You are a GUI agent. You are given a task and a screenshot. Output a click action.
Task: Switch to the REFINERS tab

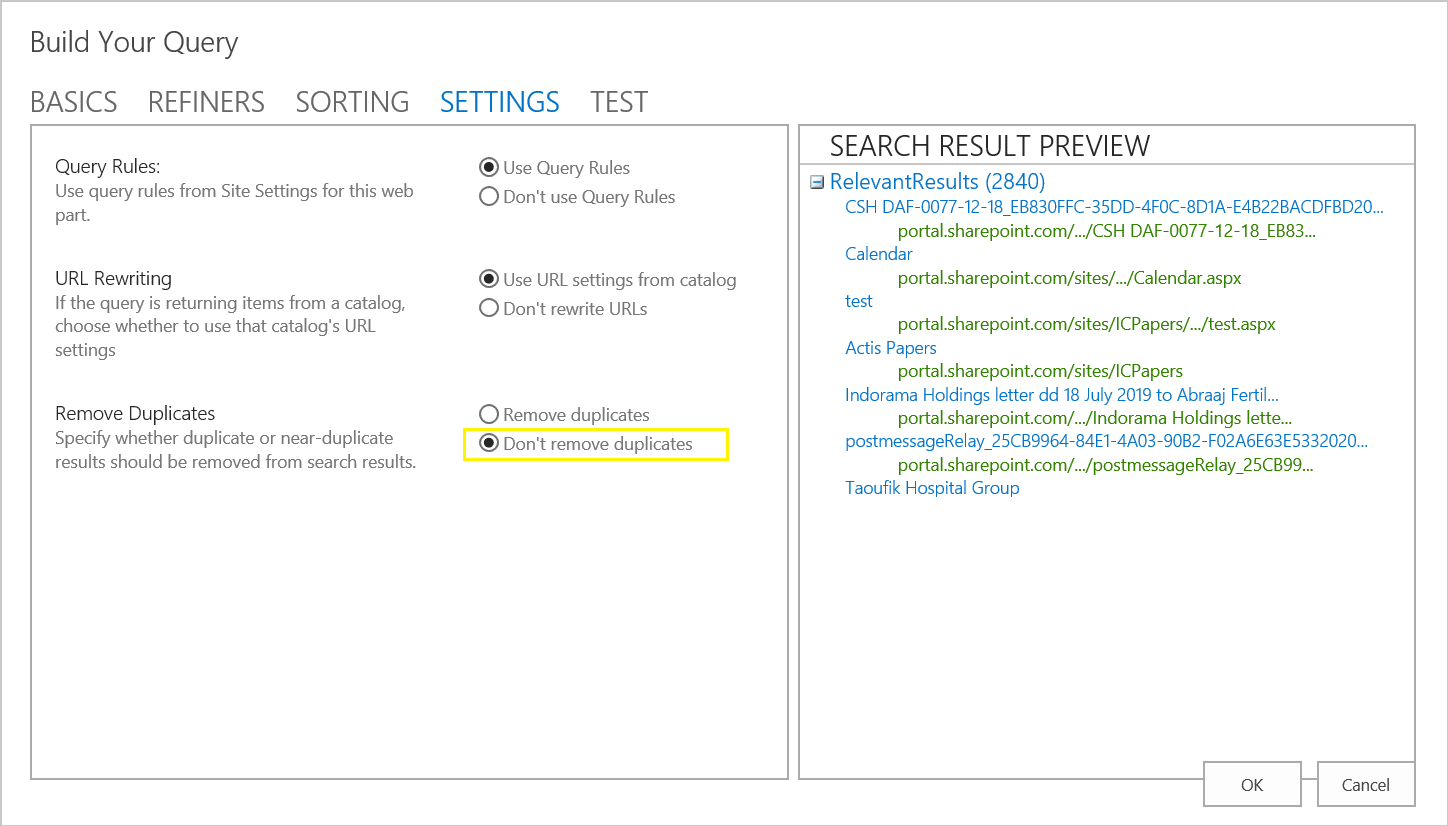(206, 102)
